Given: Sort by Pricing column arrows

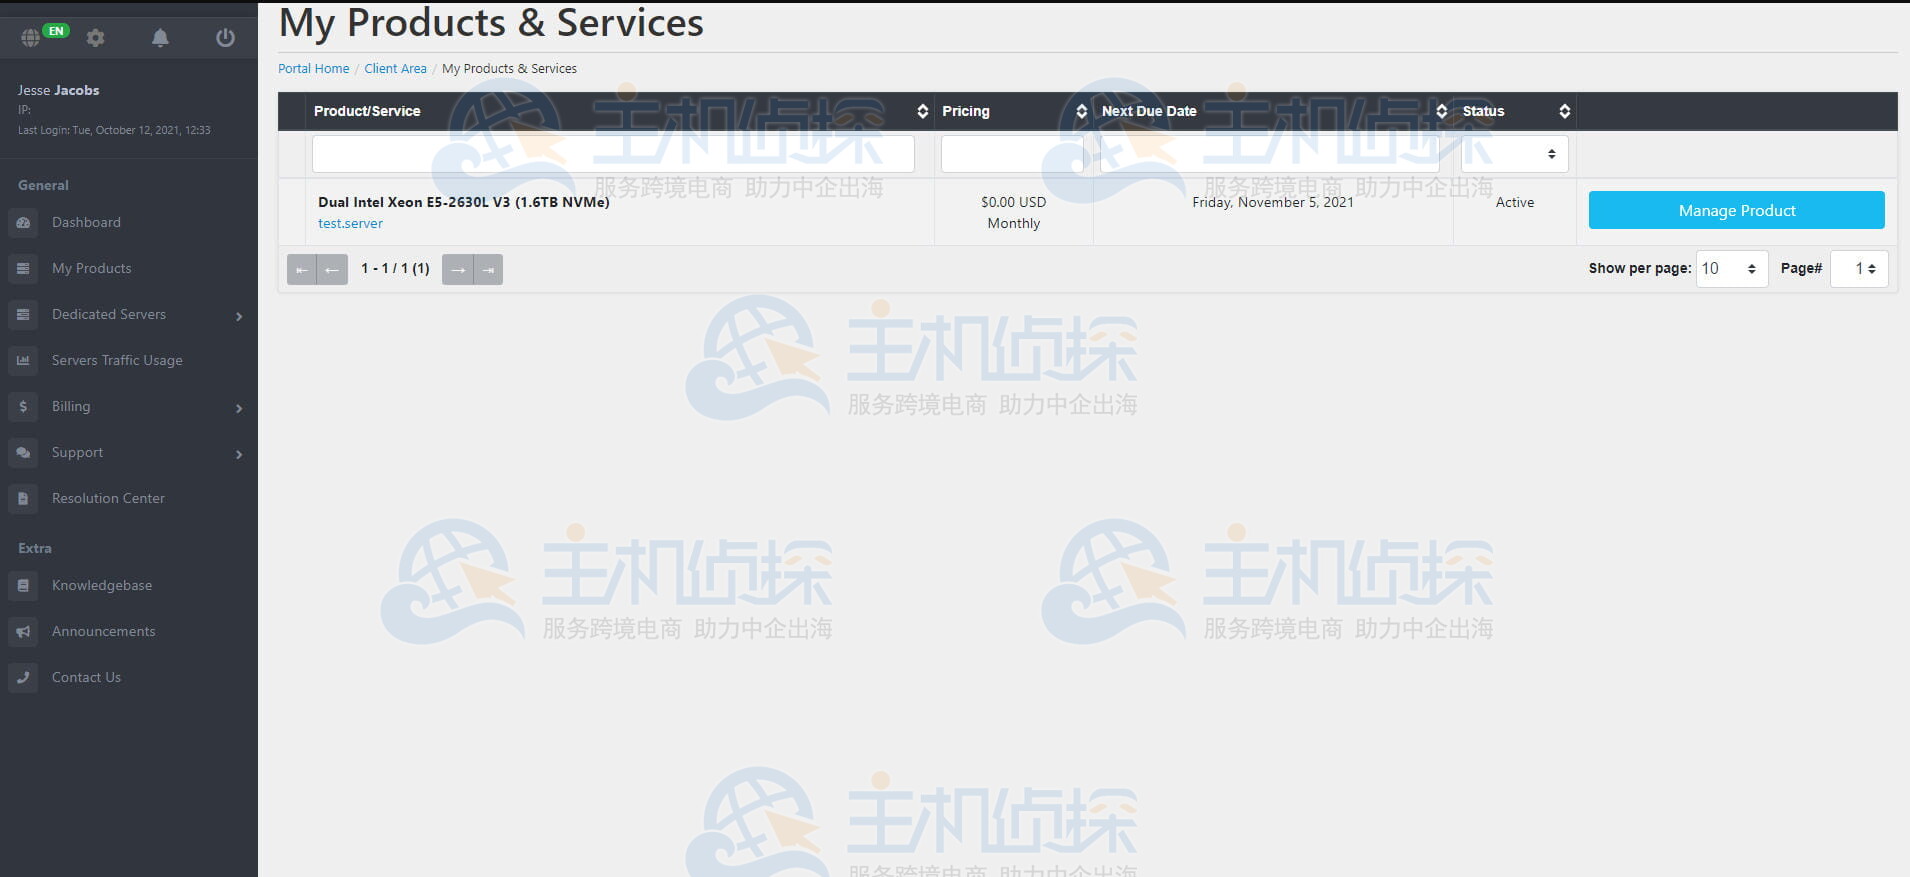Looking at the screenshot, I should click(1081, 111).
